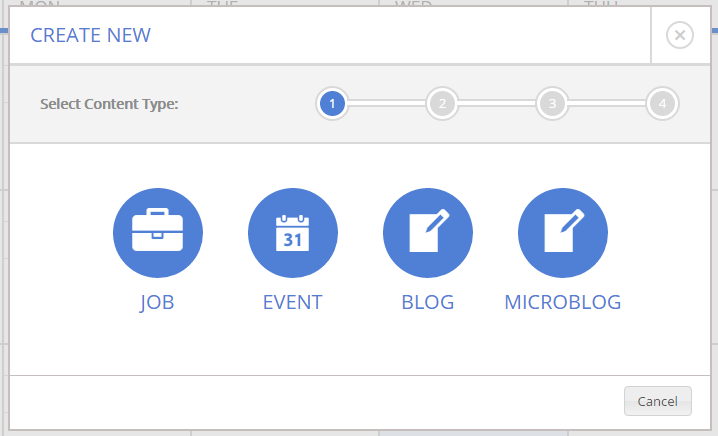This screenshot has width=718, height=436.
Task: Click the CREATE NEW dialog title
Action: click(91, 36)
